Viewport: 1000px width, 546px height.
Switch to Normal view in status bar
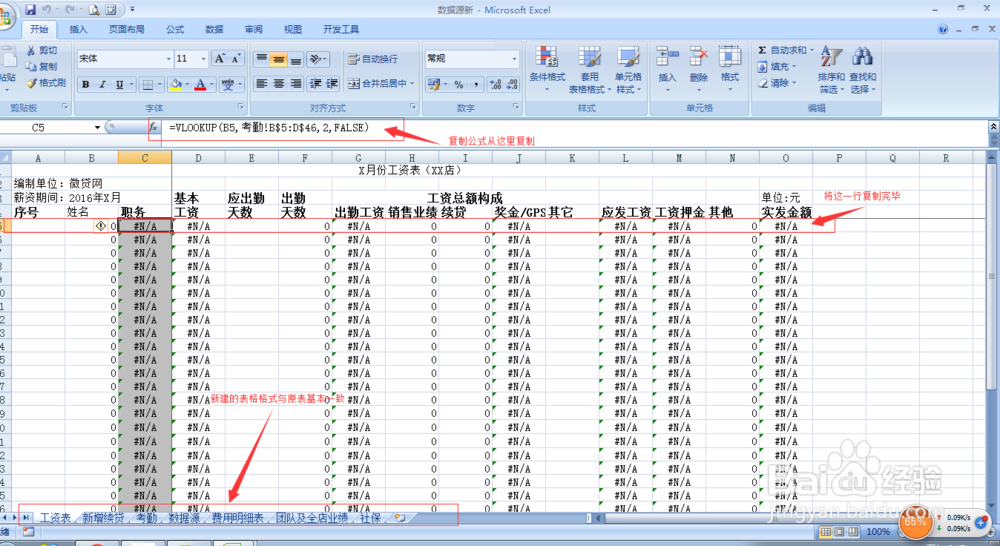[x=826, y=532]
